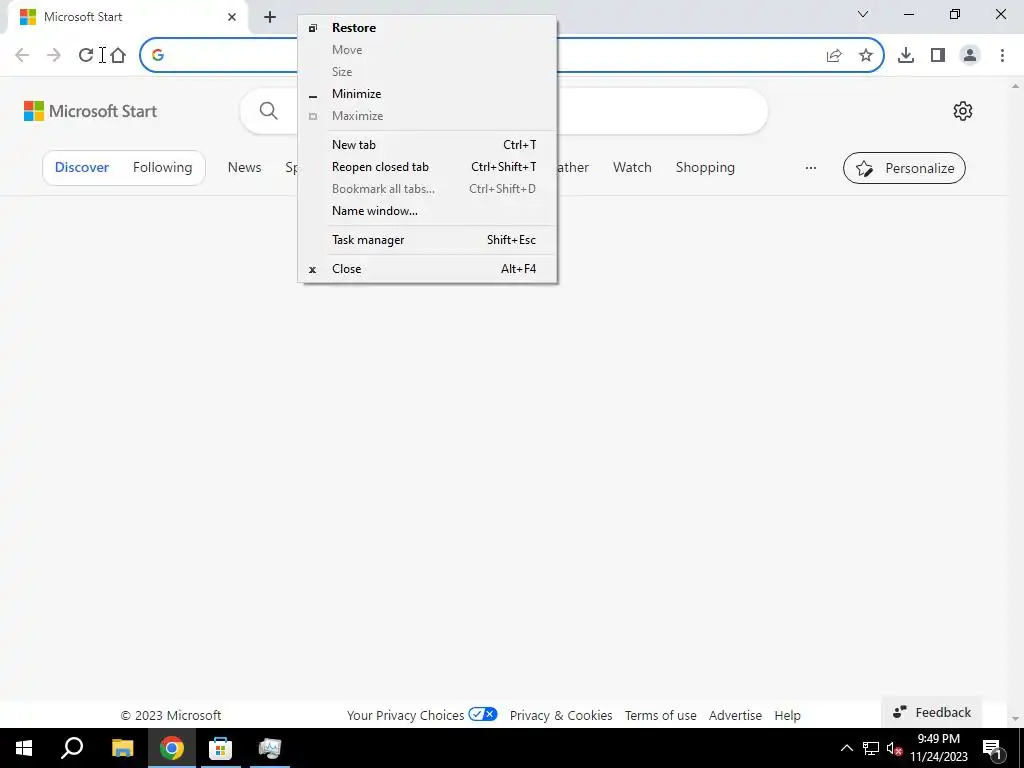1024x768 pixels.
Task: Reload the page with the refresh icon
Action: [86, 55]
